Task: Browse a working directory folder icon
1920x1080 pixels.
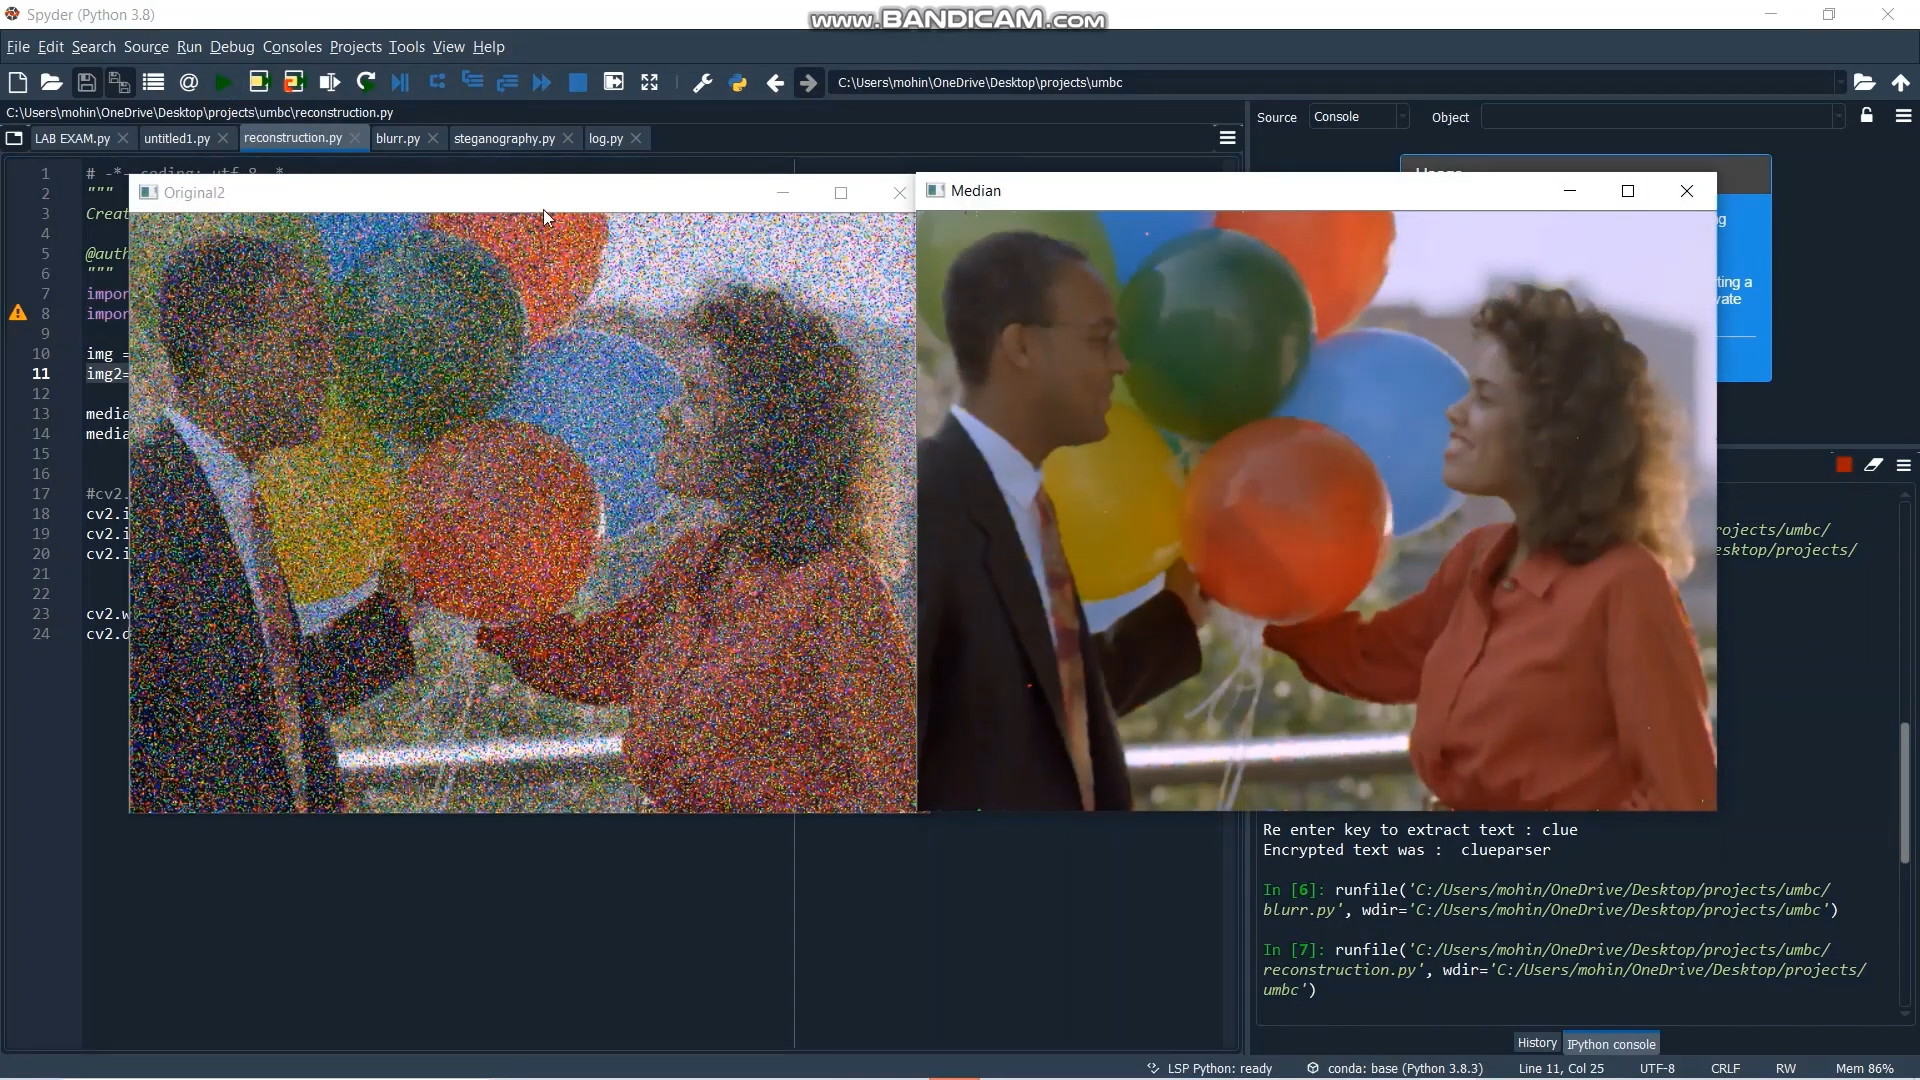Action: click(x=1864, y=83)
